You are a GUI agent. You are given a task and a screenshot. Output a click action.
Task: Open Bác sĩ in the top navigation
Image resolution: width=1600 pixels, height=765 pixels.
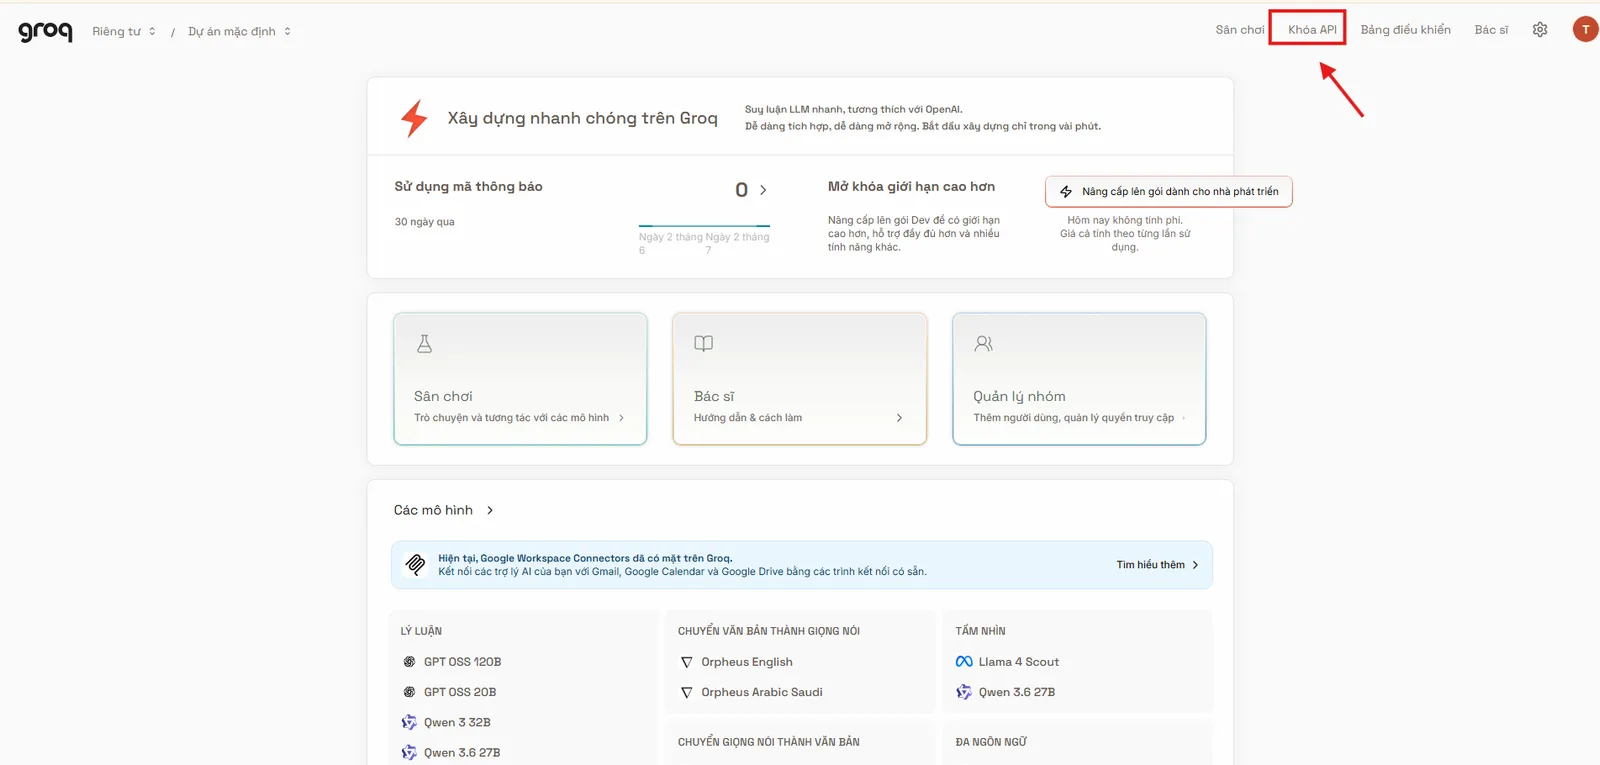[1491, 30]
